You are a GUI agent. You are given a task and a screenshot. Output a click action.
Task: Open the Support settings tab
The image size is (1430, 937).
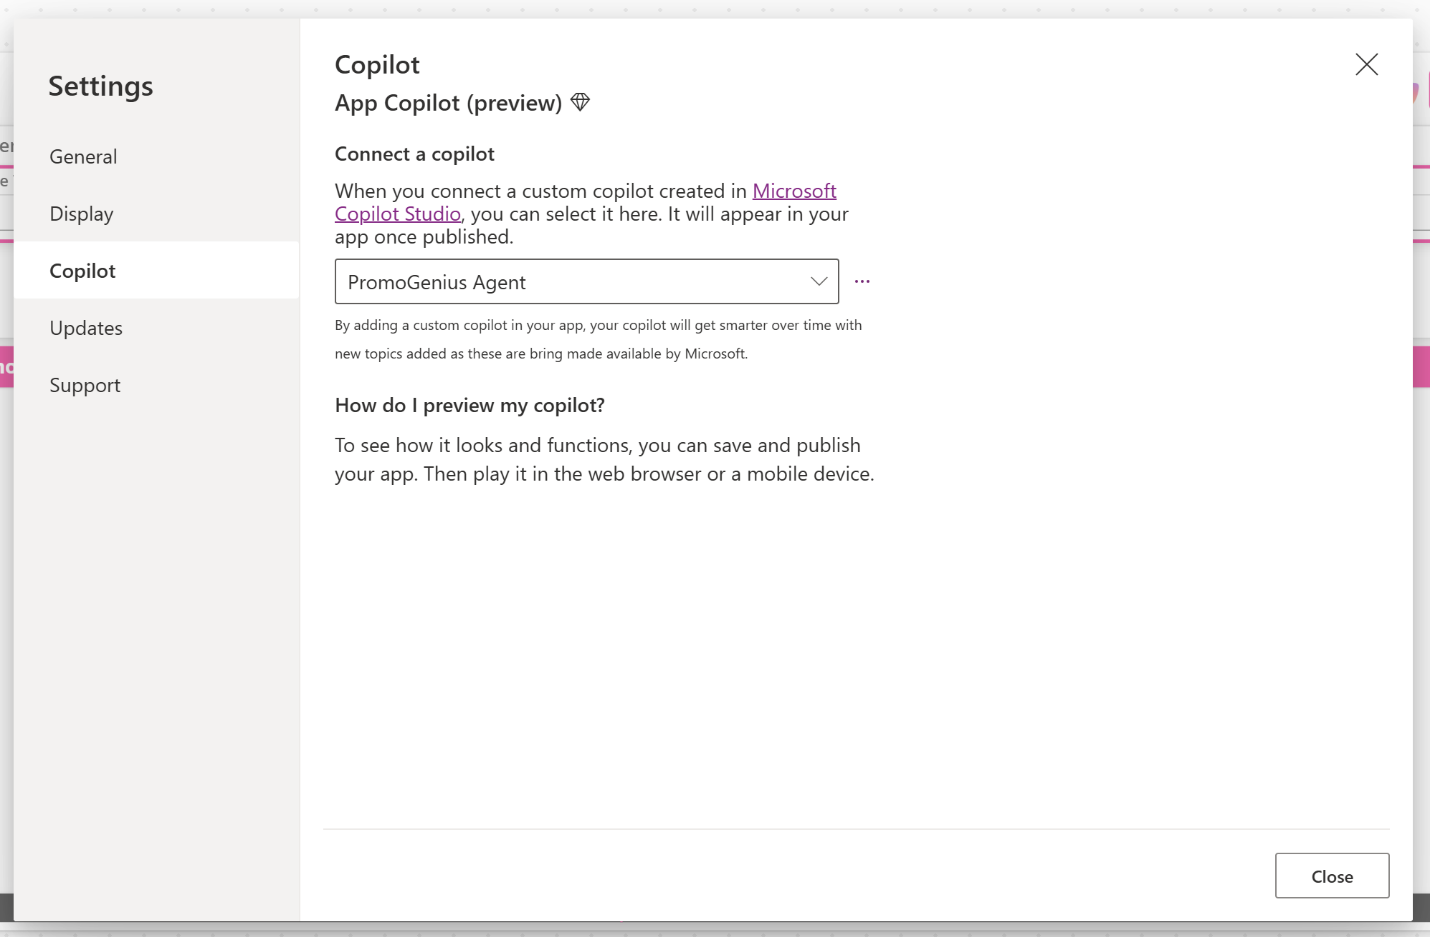pyautogui.click(x=85, y=385)
